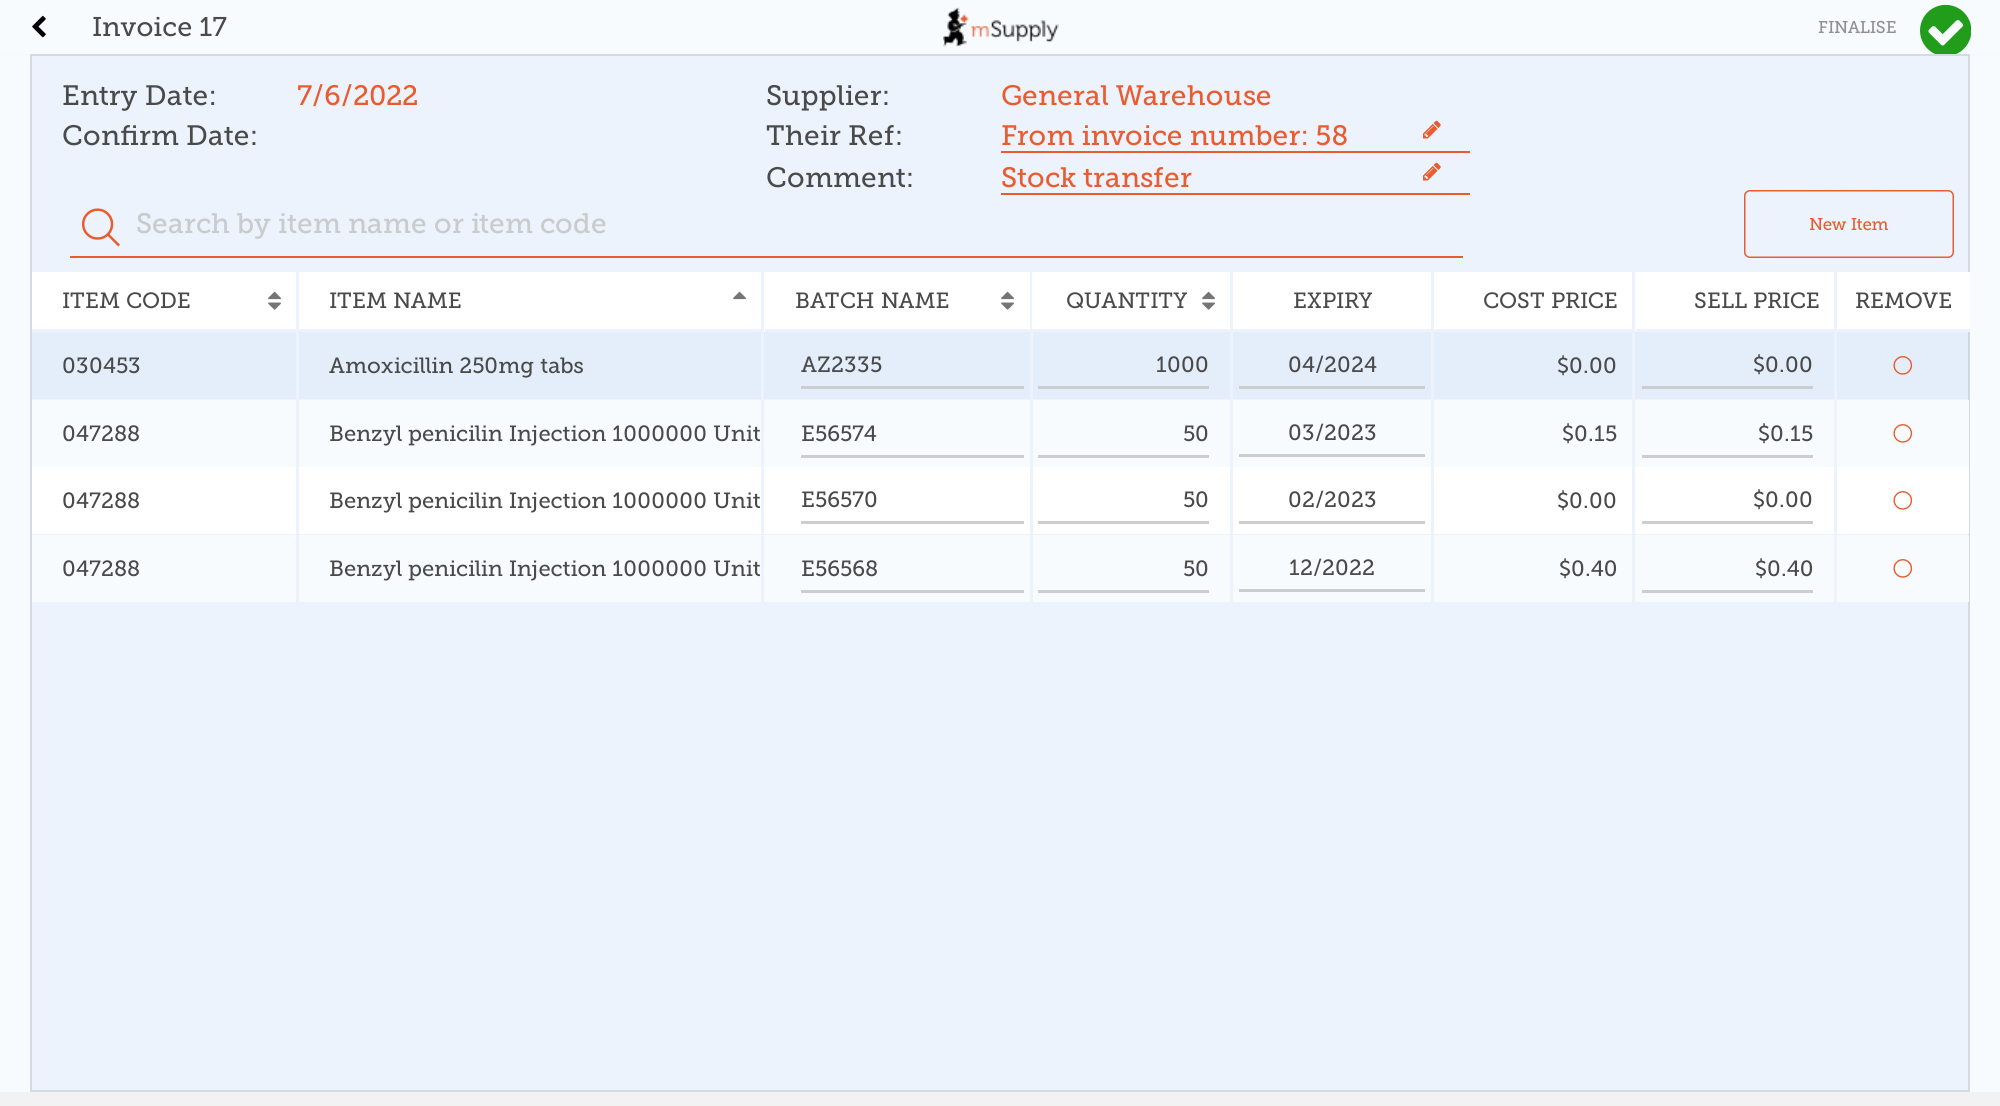This screenshot has height=1106, width=2000.
Task: Select remove circle for batch E56574
Action: click(x=1902, y=434)
